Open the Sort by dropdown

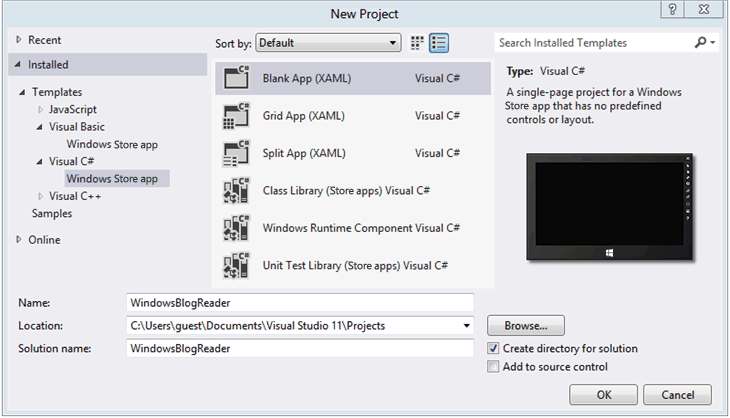(x=393, y=43)
